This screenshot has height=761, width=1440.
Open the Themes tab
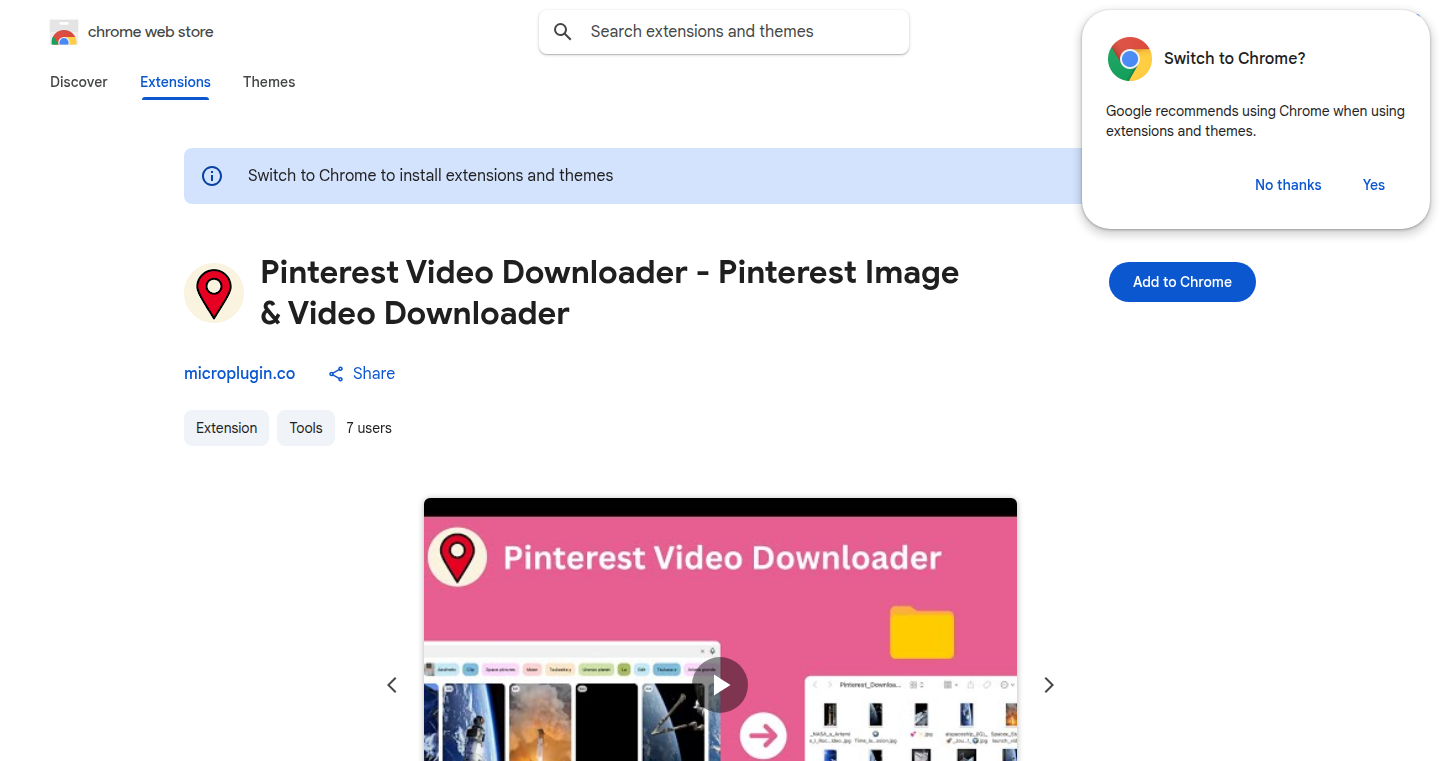[x=269, y=82]
